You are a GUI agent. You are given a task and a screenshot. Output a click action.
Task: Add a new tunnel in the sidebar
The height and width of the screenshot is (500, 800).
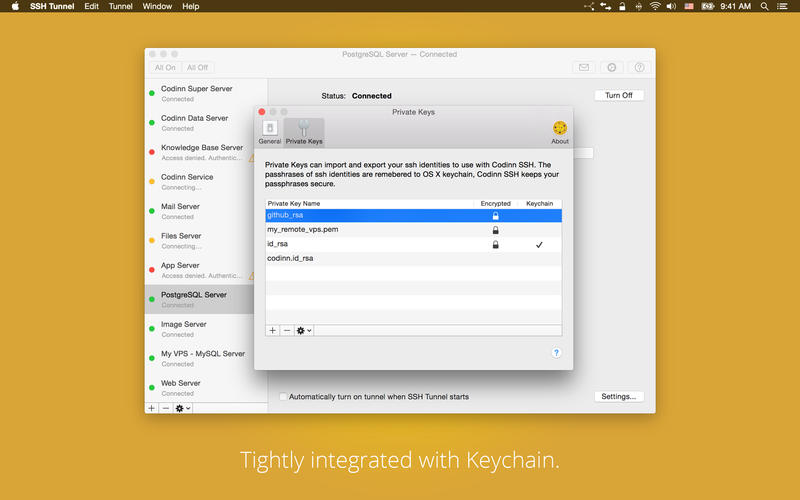[x=152, y=408]
